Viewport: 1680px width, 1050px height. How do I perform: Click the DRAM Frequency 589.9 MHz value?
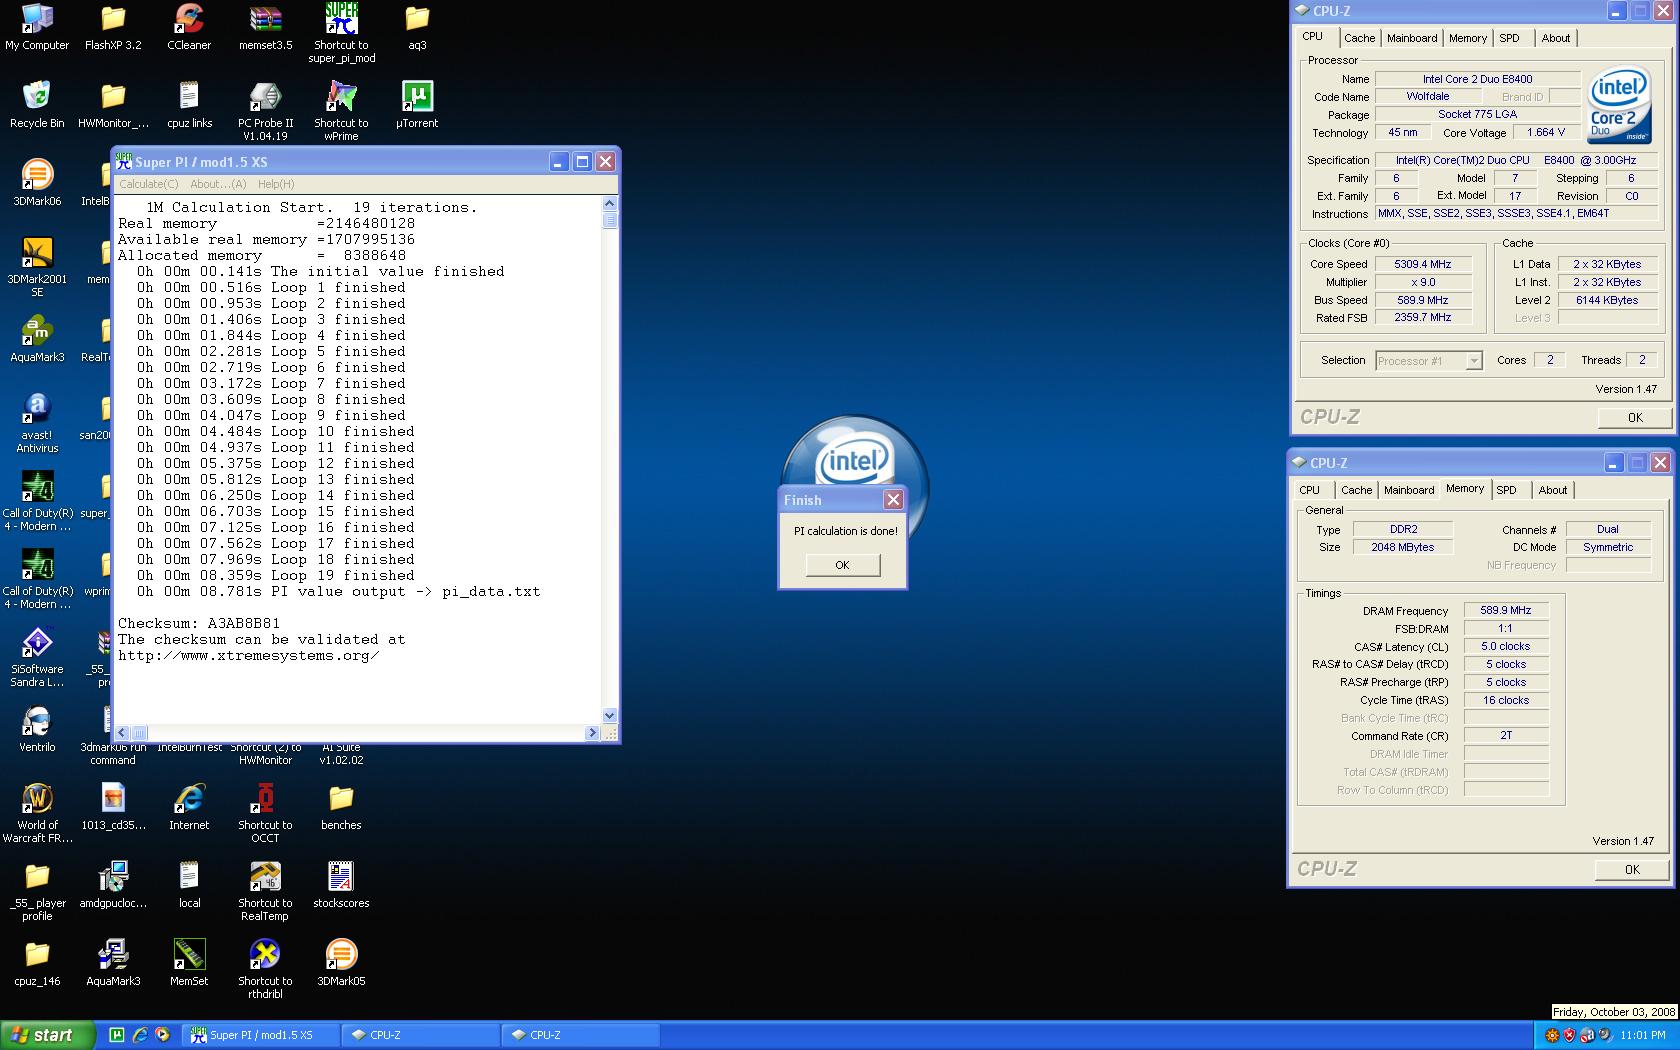pyautogui.click(x=1506, y=610)
